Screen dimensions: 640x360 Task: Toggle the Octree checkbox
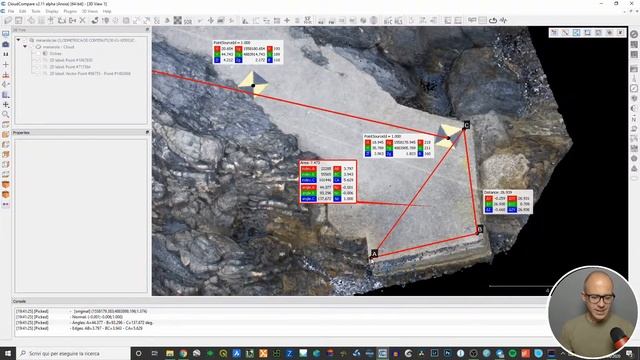(39, 53)
